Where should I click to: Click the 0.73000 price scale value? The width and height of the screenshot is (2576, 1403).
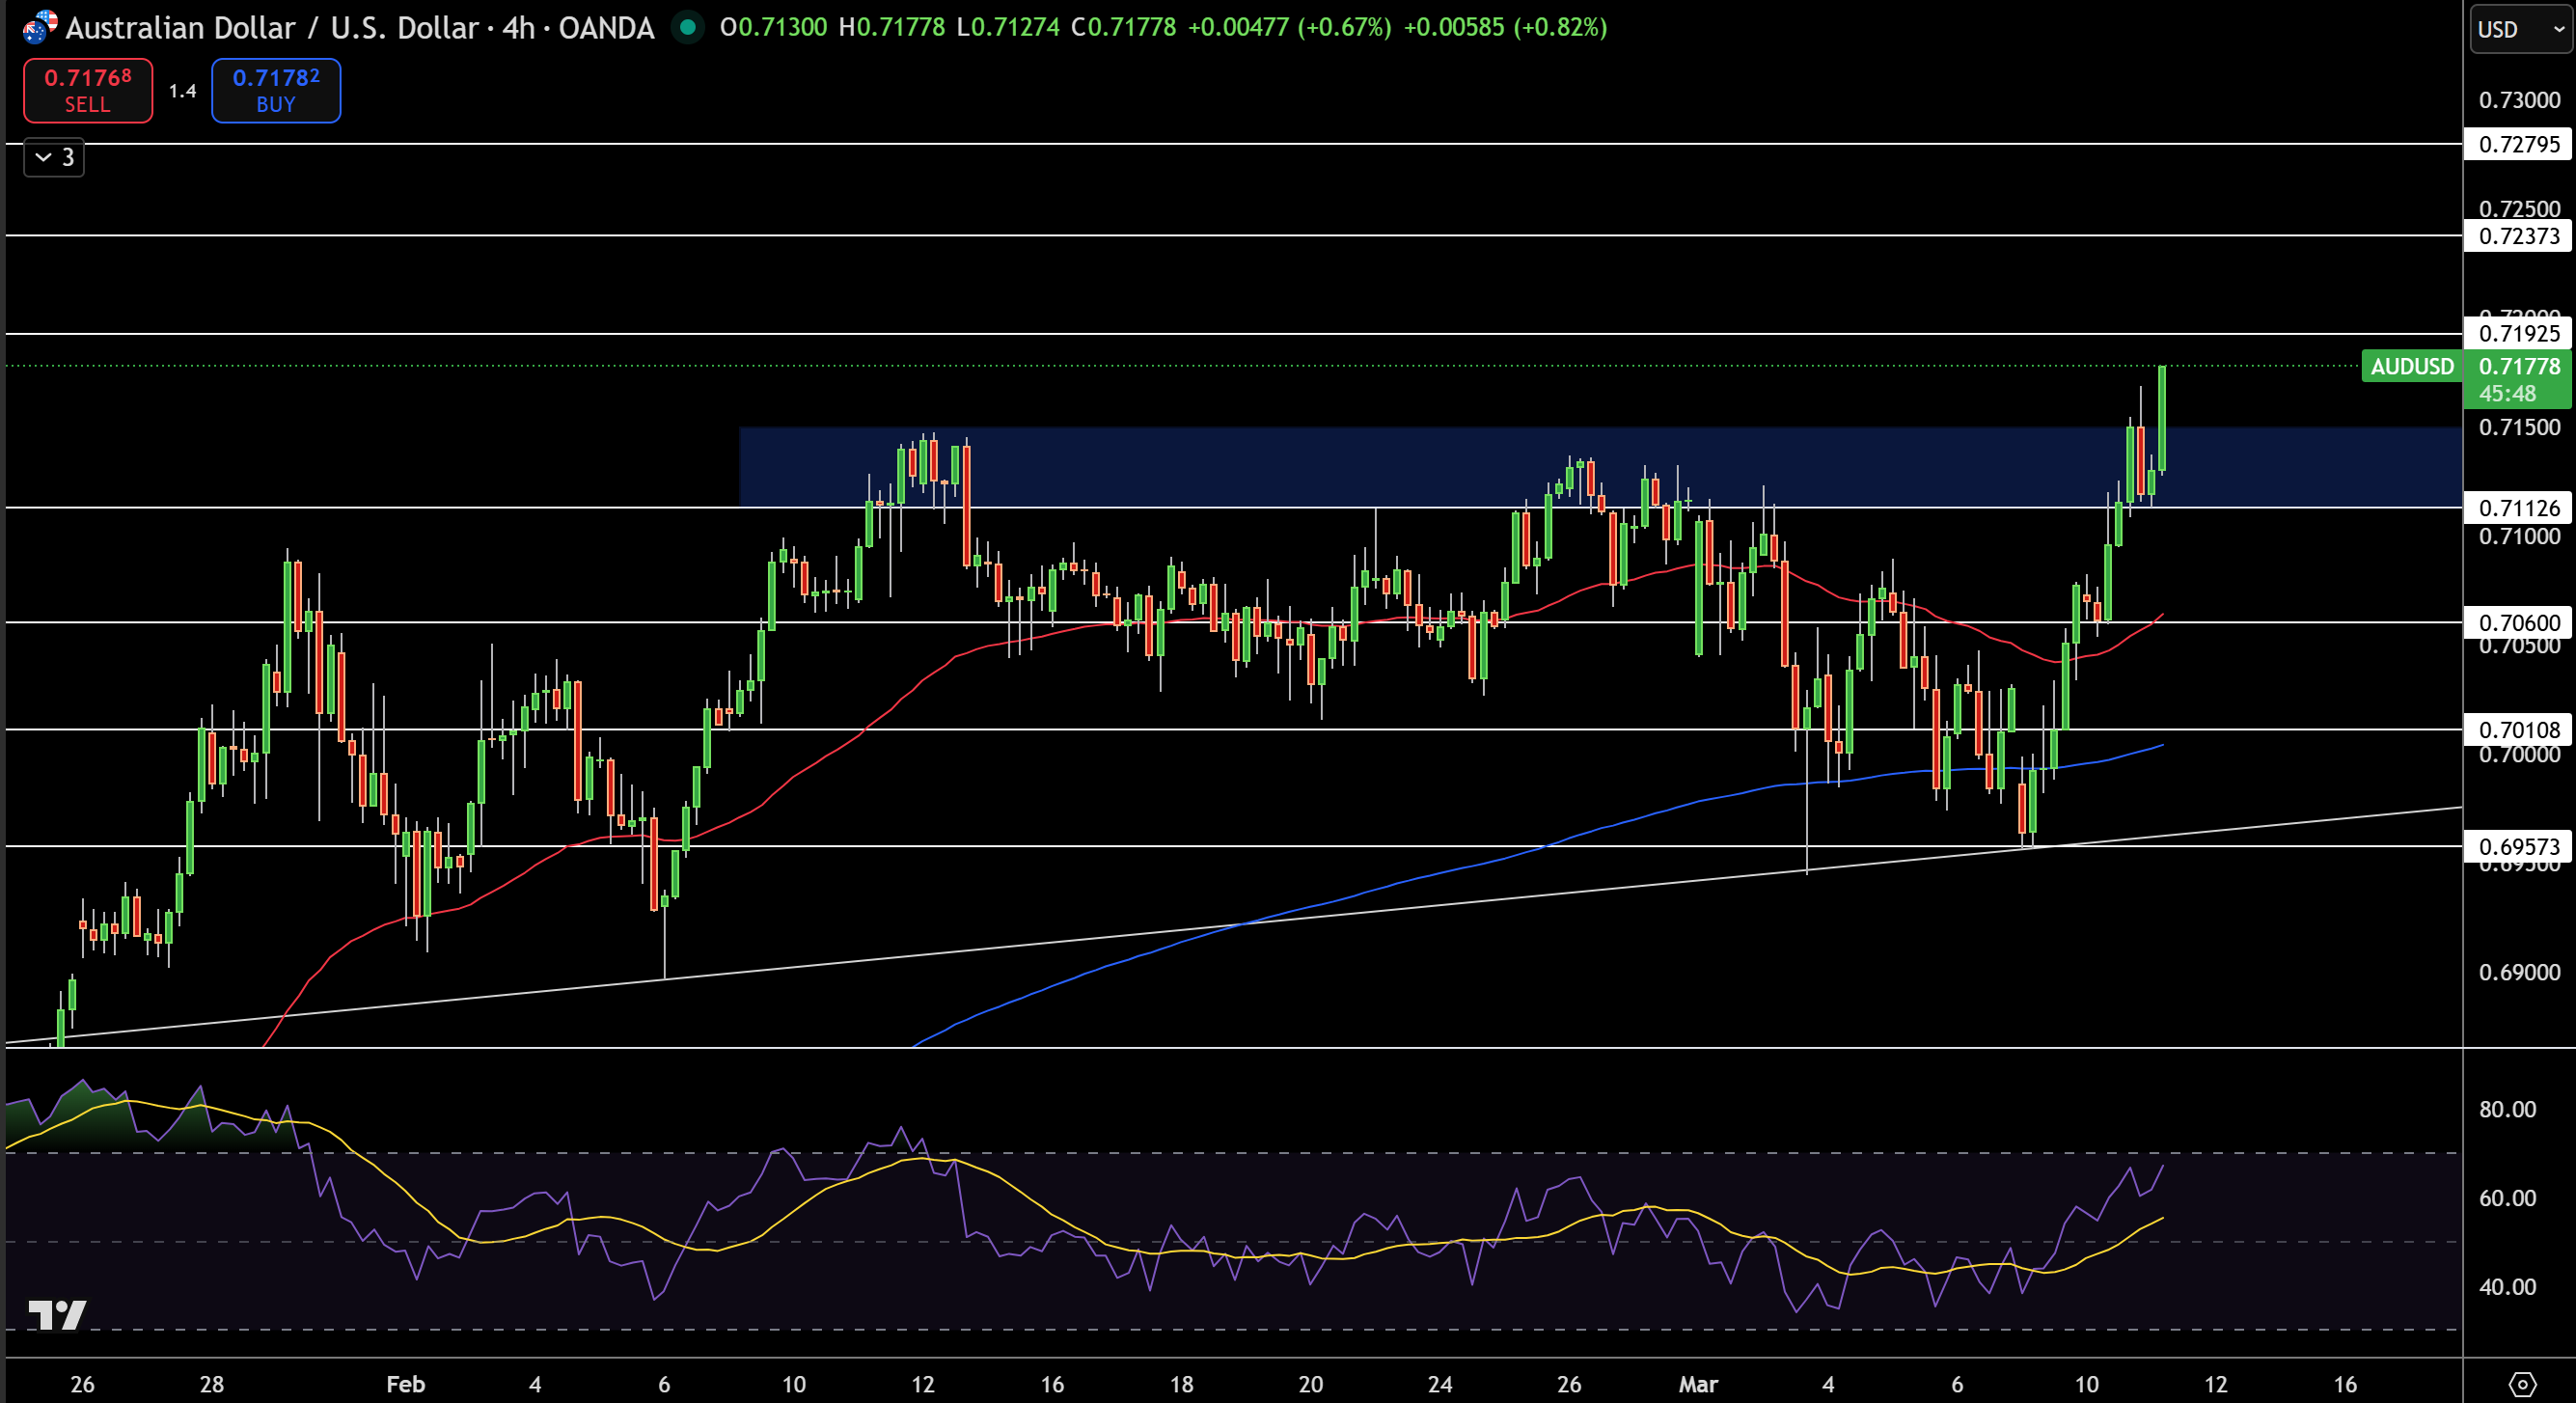2519,100
